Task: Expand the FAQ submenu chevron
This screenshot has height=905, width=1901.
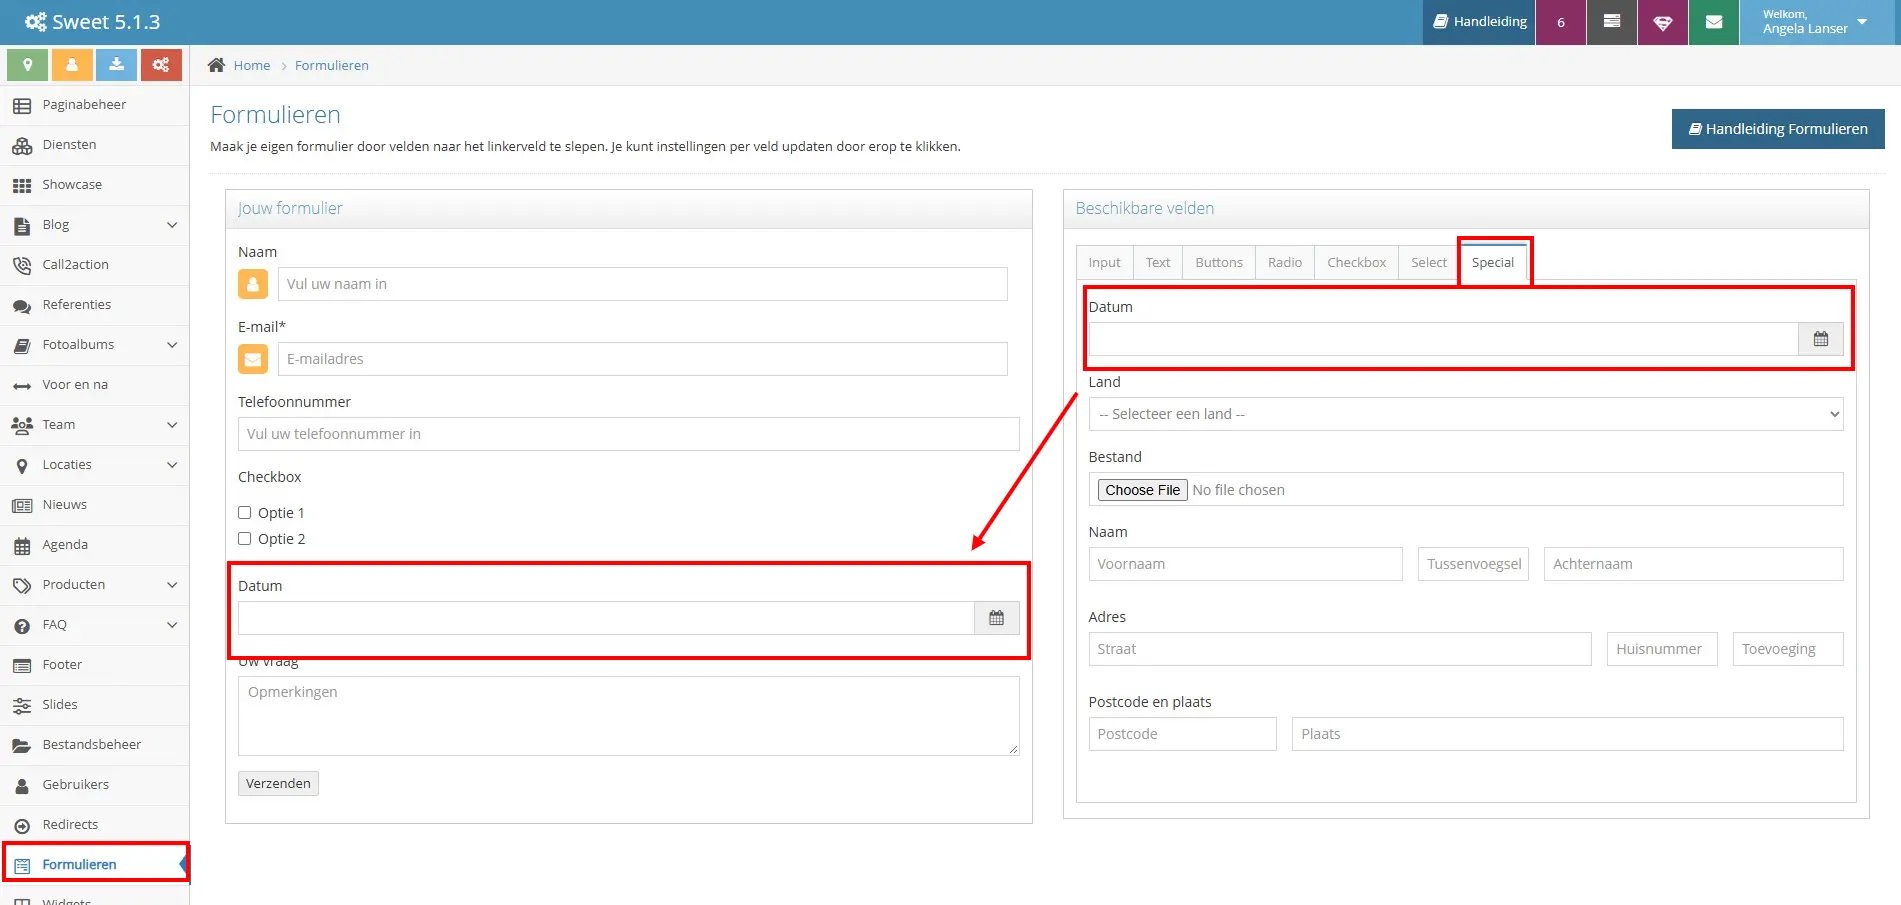Action: point(172,625)
